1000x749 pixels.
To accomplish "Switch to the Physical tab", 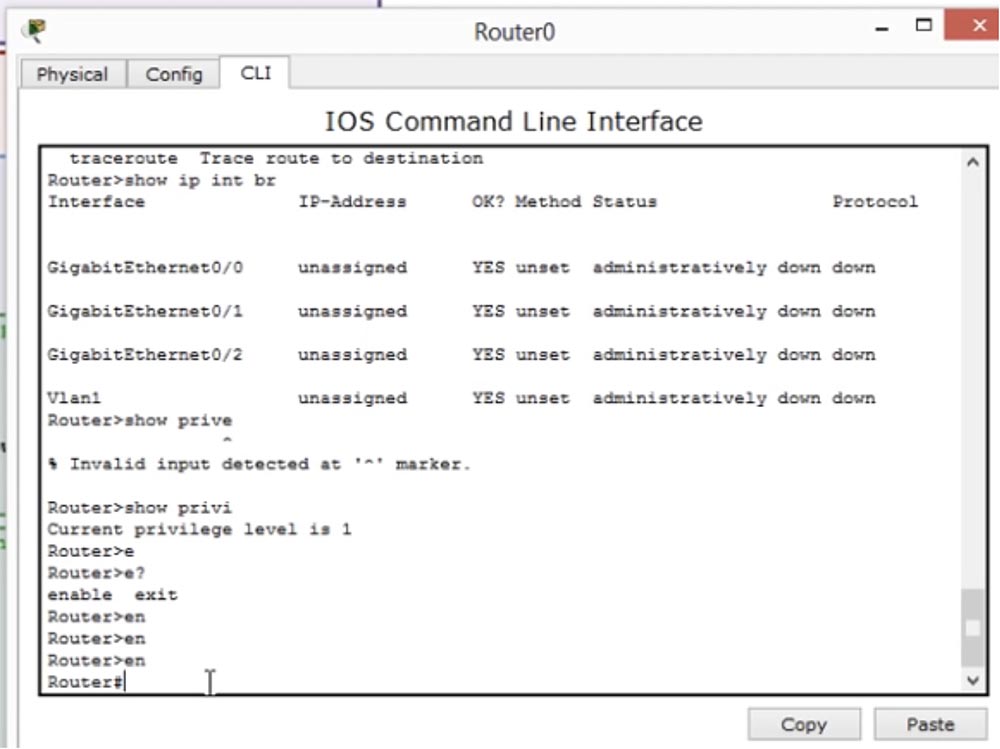I will pyautogui.click(x=72, y=75).
